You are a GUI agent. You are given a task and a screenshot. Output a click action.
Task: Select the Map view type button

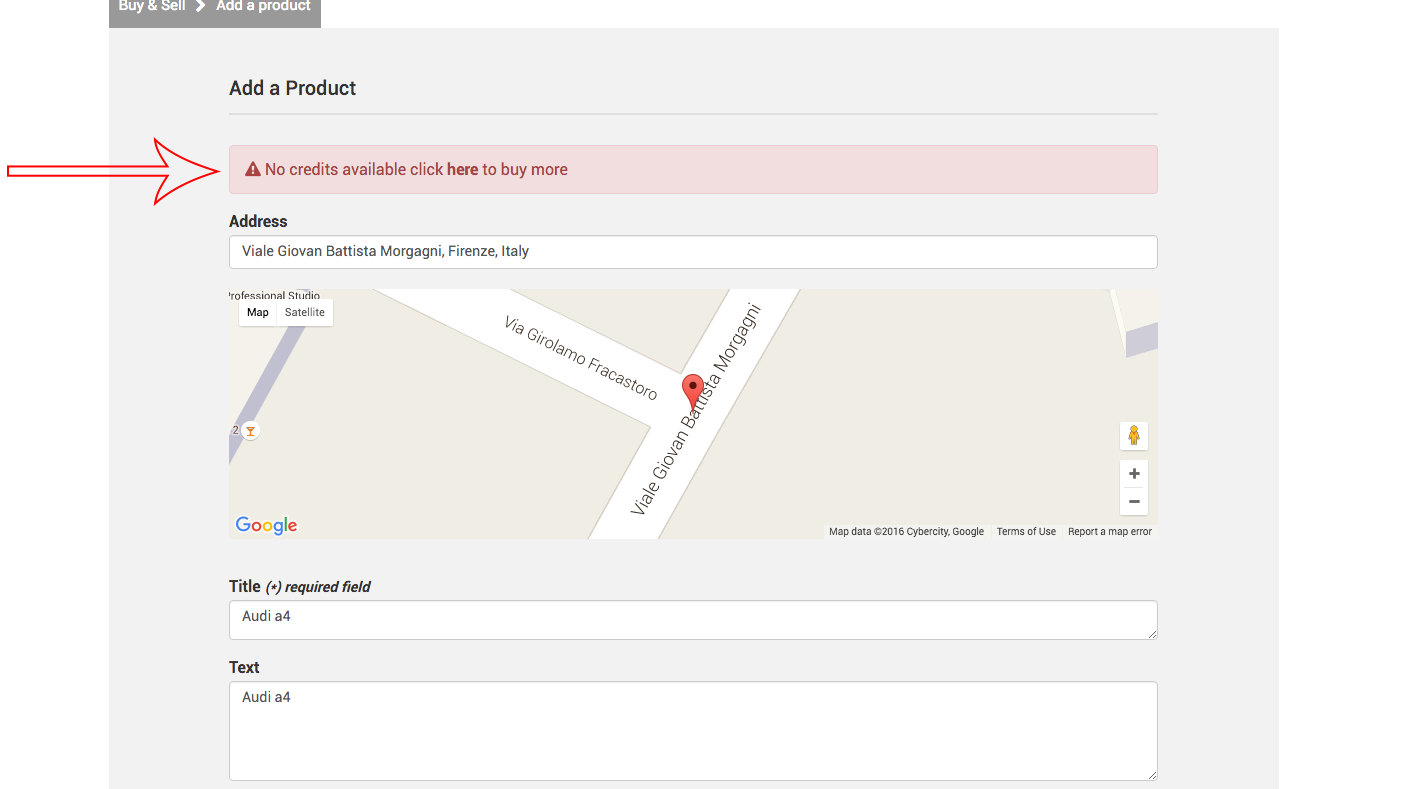[258, 312]
